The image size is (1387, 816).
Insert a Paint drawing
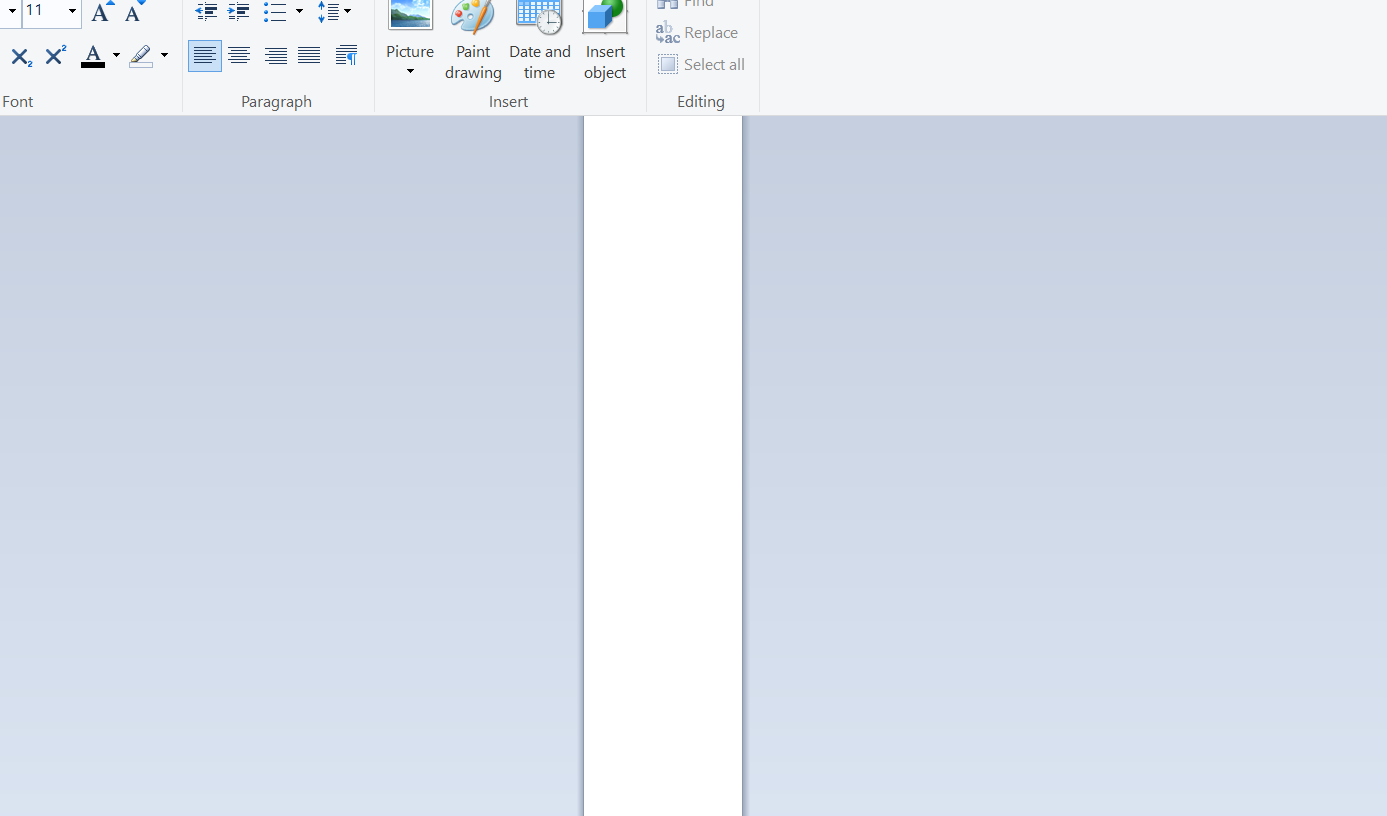473,40
